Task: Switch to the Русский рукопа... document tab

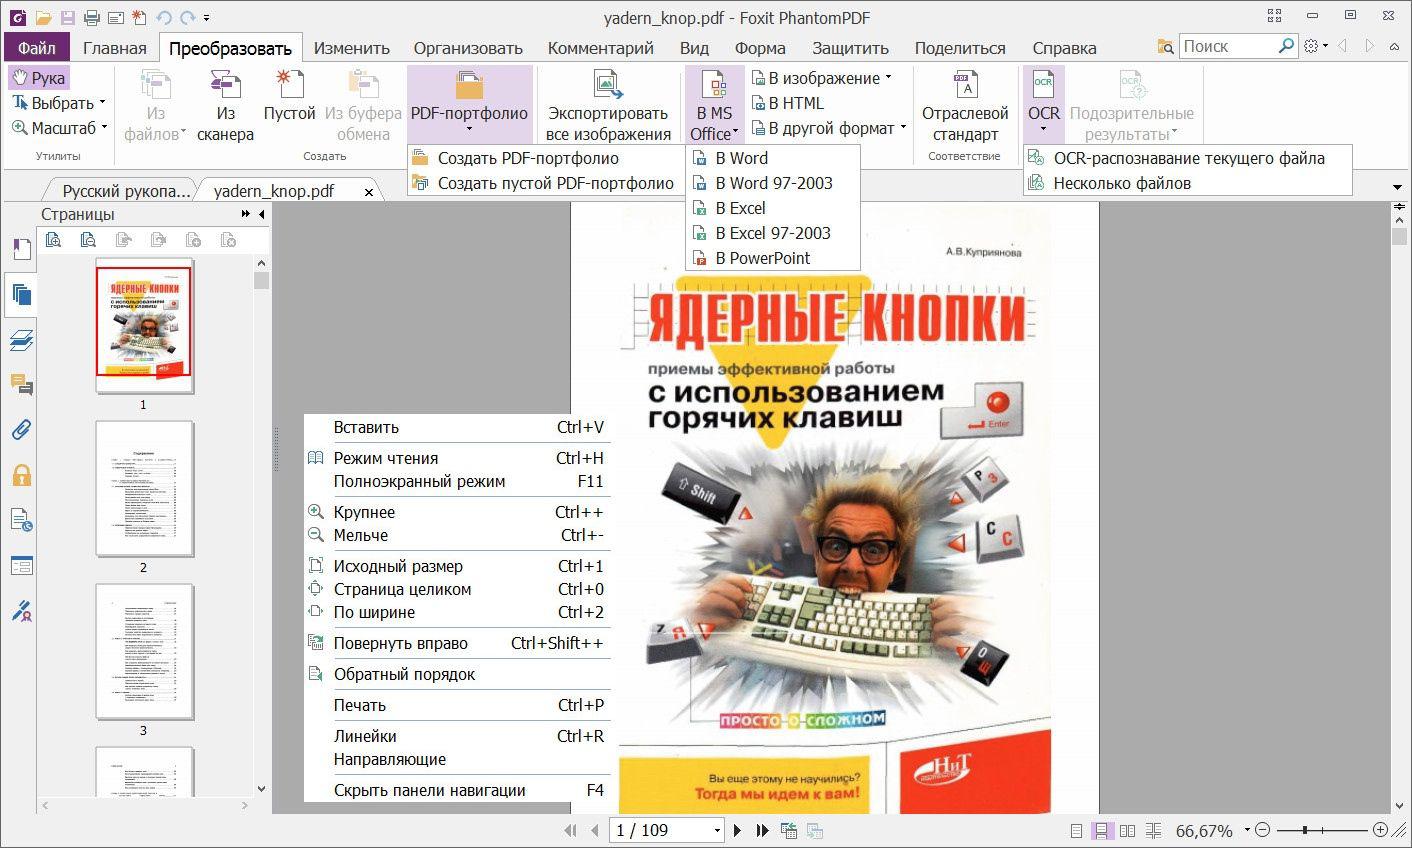Action: (126, 191)
